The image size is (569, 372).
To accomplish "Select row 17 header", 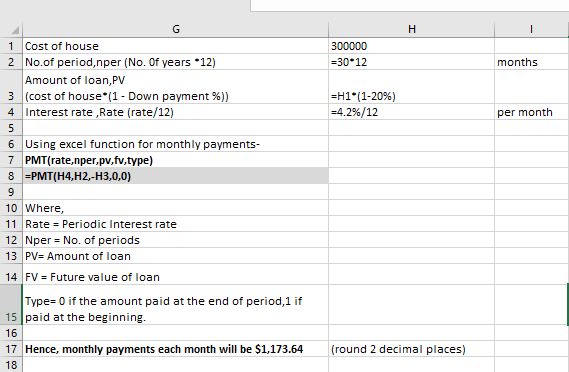I will (11, 349).
